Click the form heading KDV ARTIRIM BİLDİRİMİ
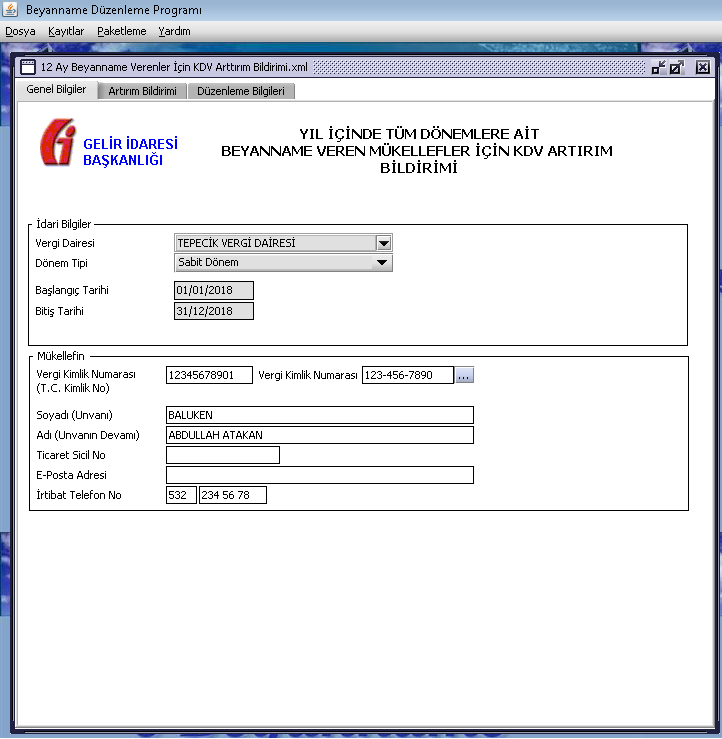Screen dimensions: 722x739 pos(417,151)
